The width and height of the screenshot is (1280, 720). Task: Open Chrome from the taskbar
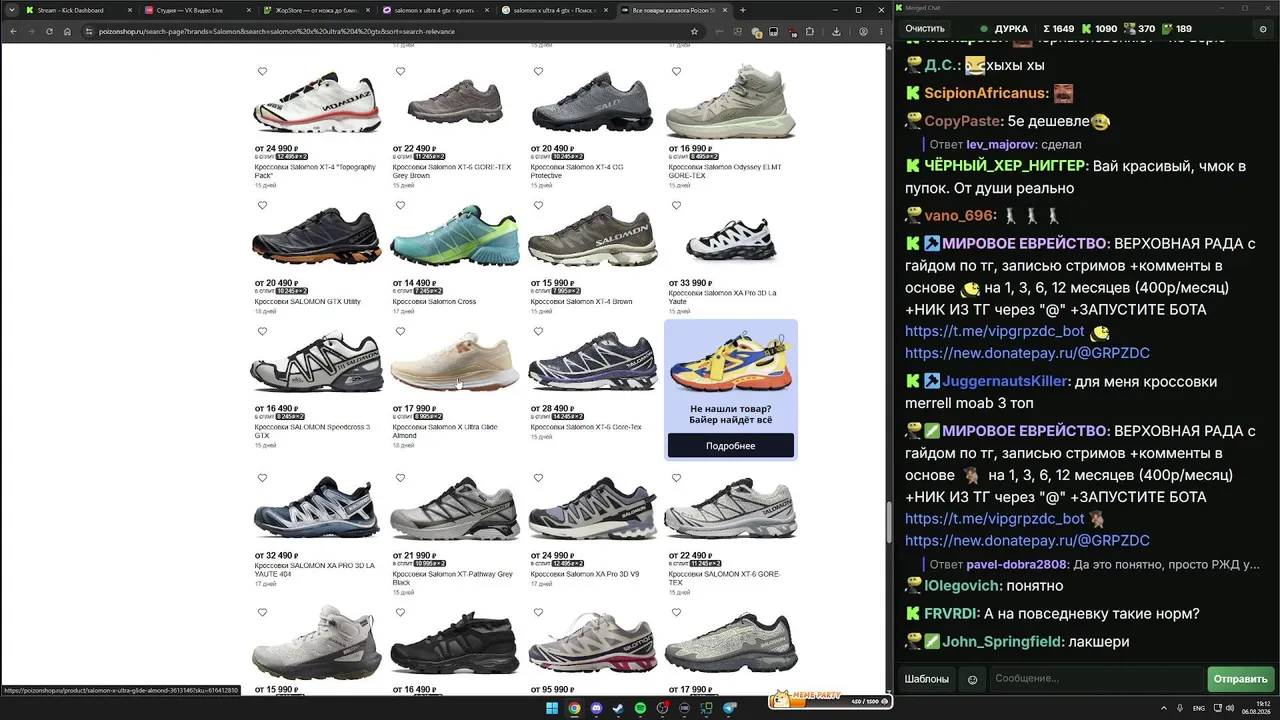coord(575,708)
